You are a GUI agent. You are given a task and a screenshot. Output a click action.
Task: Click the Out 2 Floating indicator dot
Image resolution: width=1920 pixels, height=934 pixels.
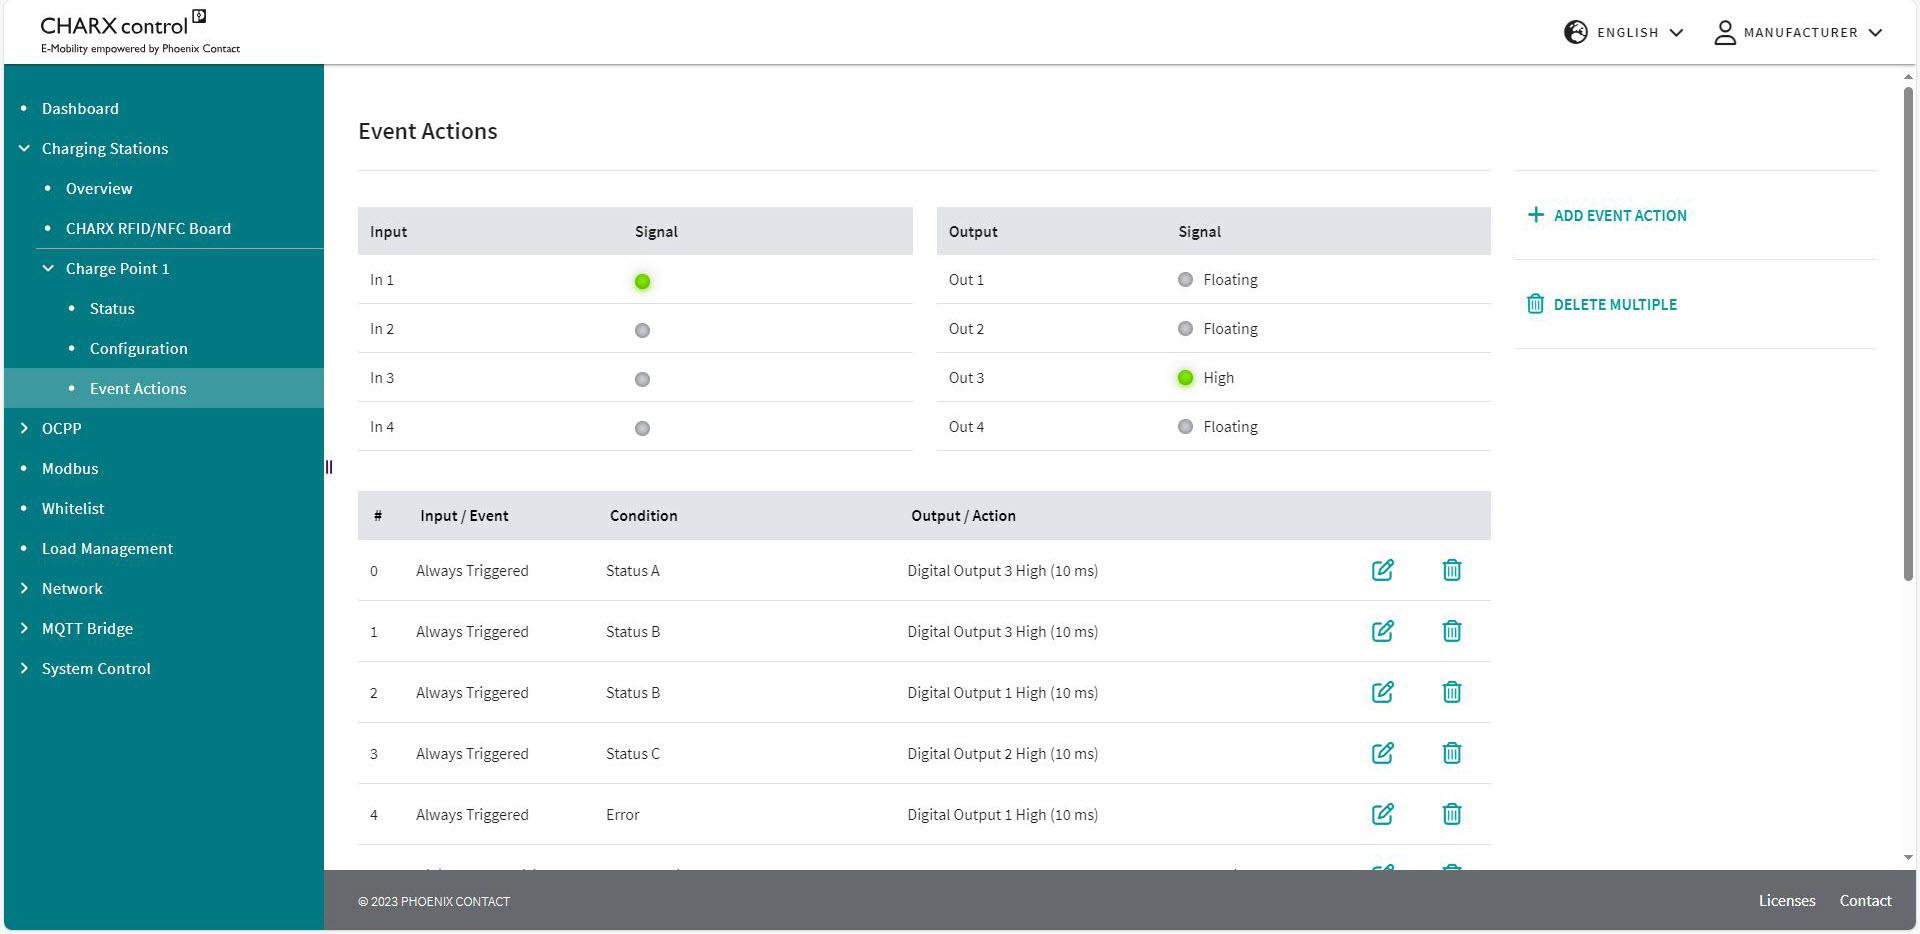coord(1185,329)
